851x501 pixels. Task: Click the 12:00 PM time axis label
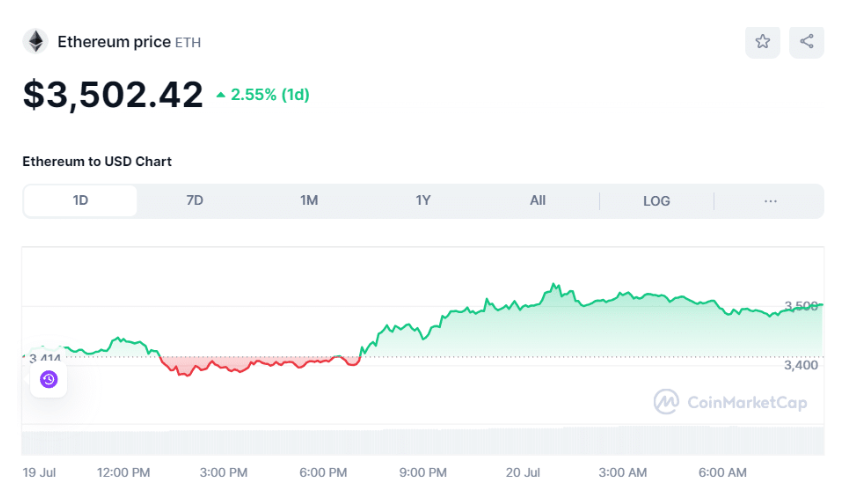(123, 472)
